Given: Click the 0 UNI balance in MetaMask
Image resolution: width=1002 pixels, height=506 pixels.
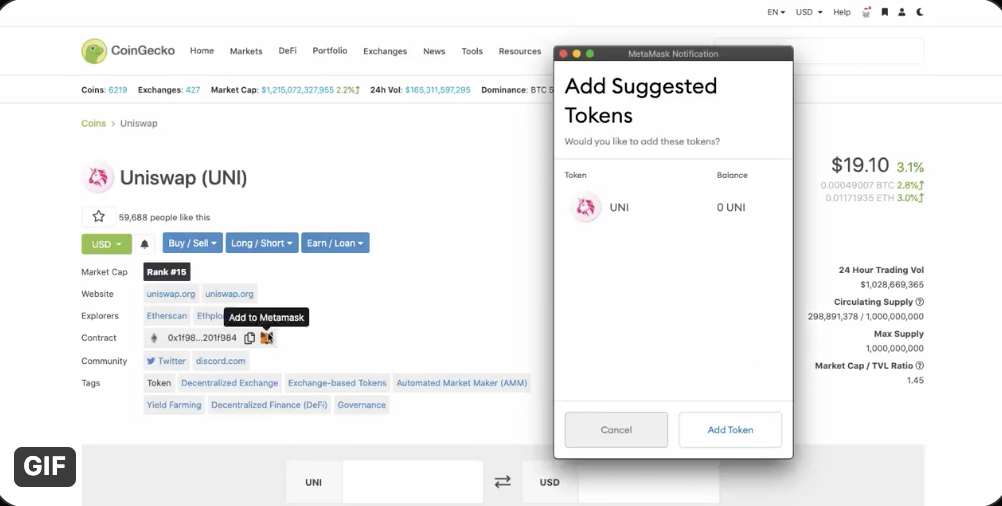Looking at the screenshot, I should click(x=731, y=207).
